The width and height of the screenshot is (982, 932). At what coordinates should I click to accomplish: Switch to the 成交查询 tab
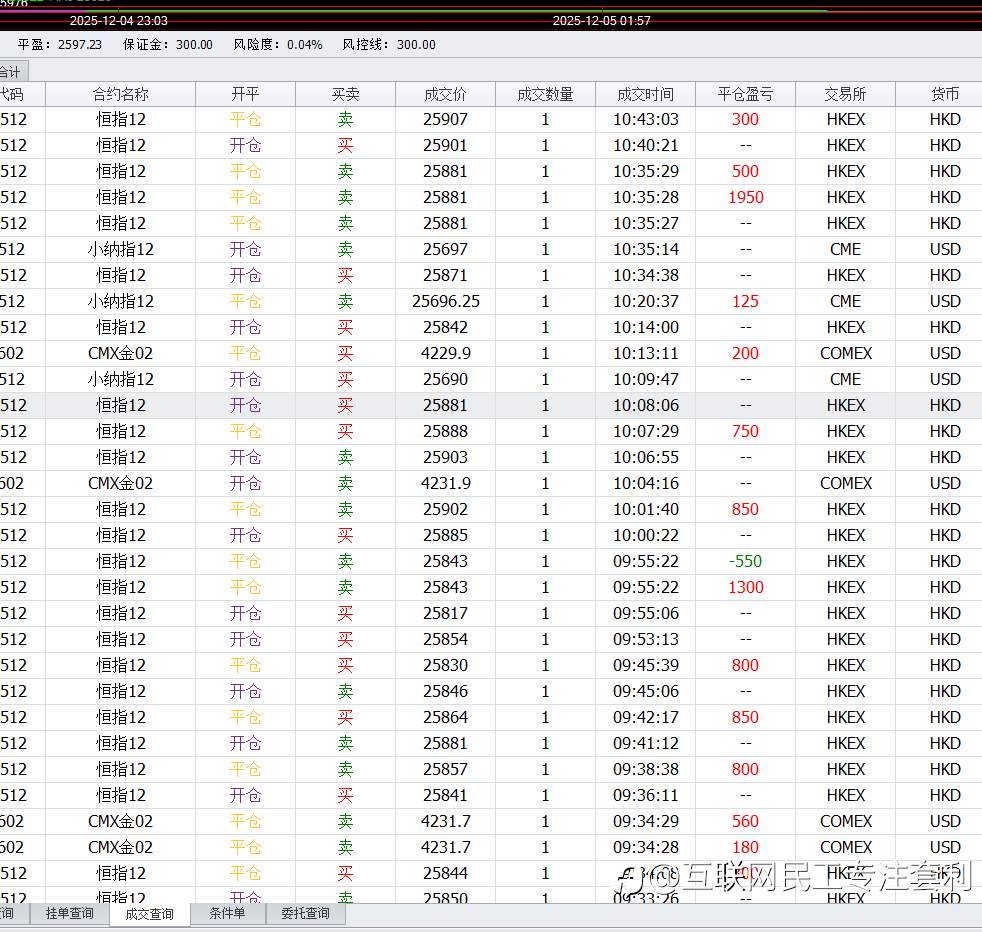(150, 914)
